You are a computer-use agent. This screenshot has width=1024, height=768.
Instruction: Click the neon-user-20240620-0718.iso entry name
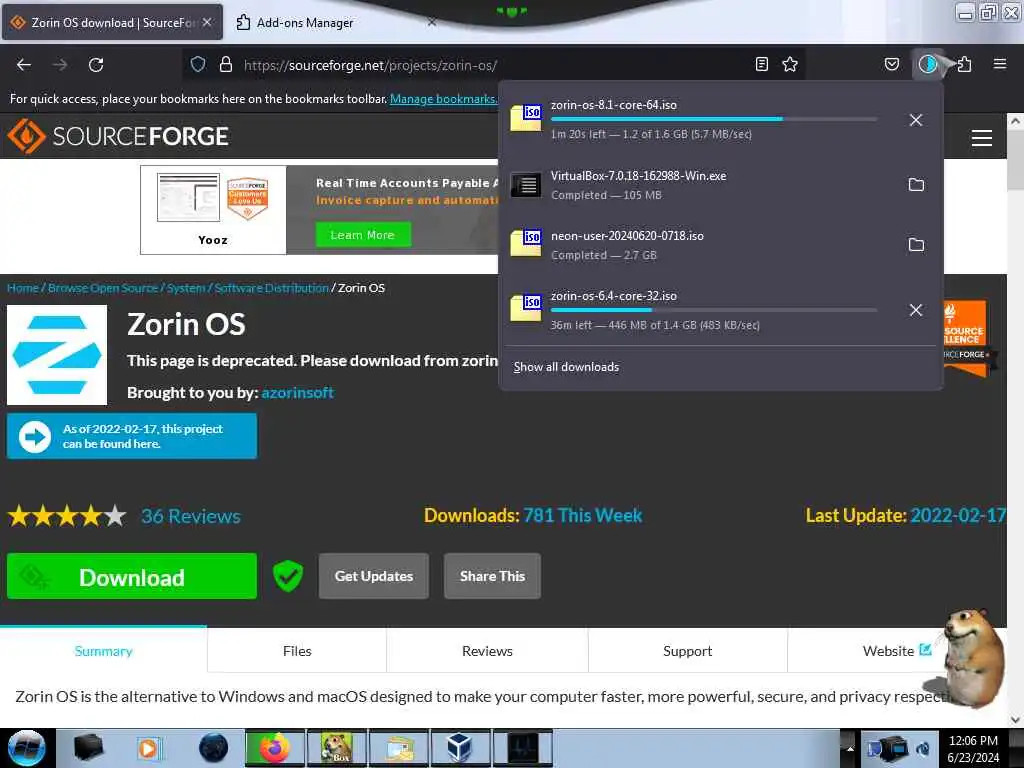coord(627,236)
